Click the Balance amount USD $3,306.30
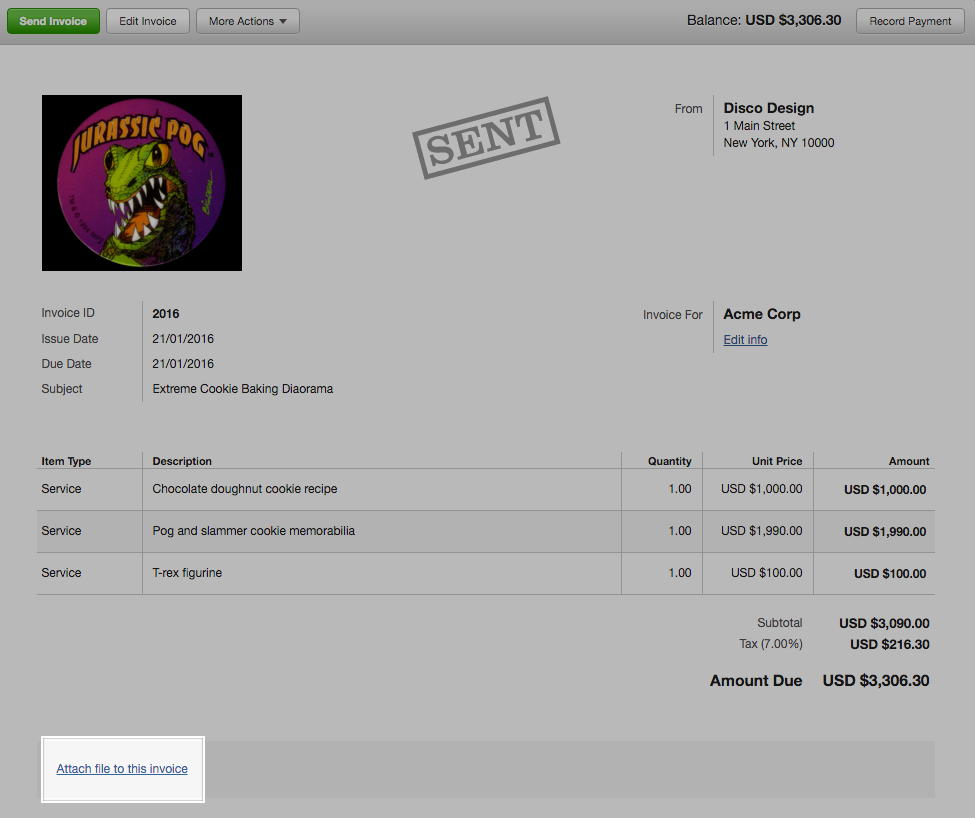 [793, 20]
